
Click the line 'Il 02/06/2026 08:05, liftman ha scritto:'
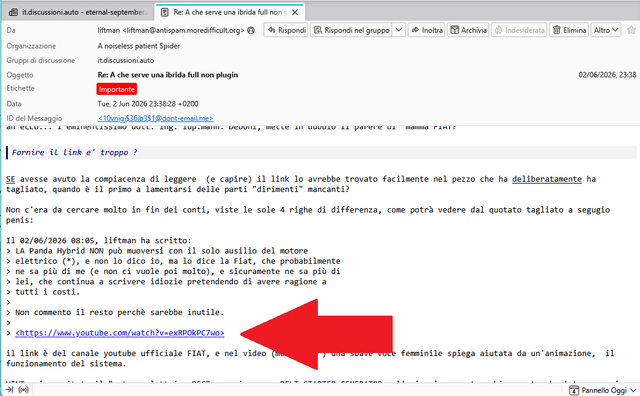98,240
